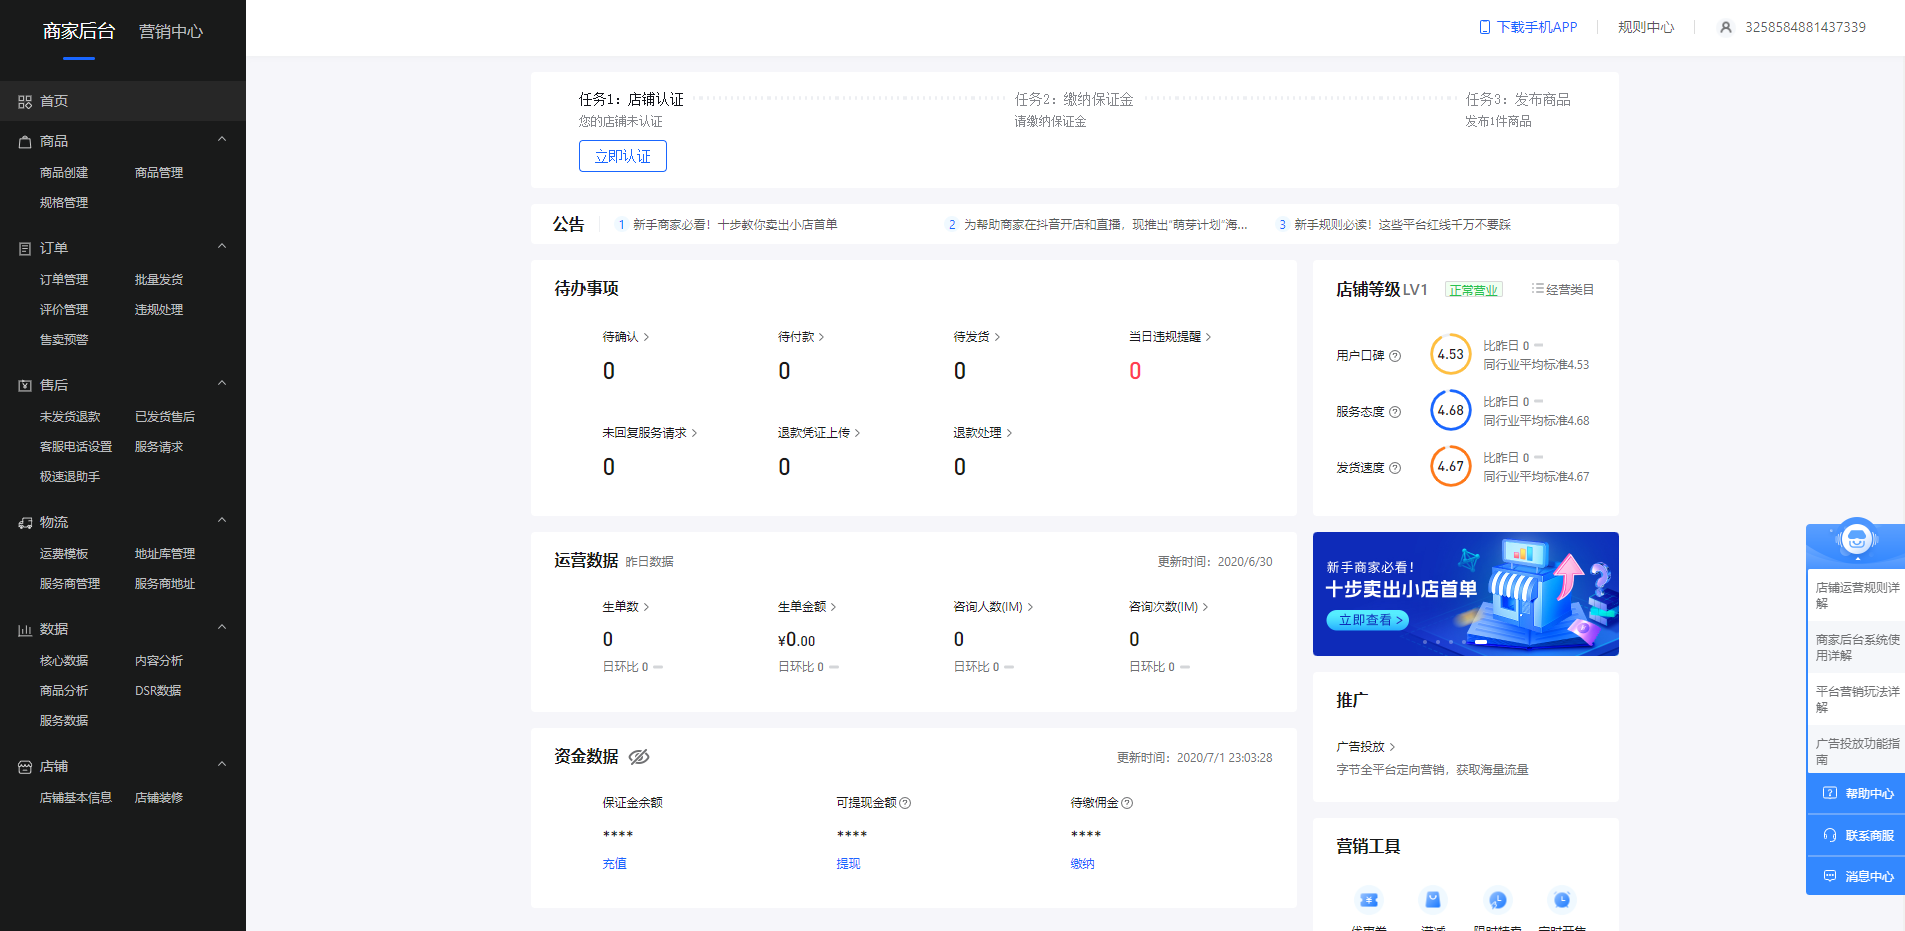This screenshot has width=1905, height=931.
Task: Open 生单金额 metric details
Action: pyautogui.click(x=807, y=607)
